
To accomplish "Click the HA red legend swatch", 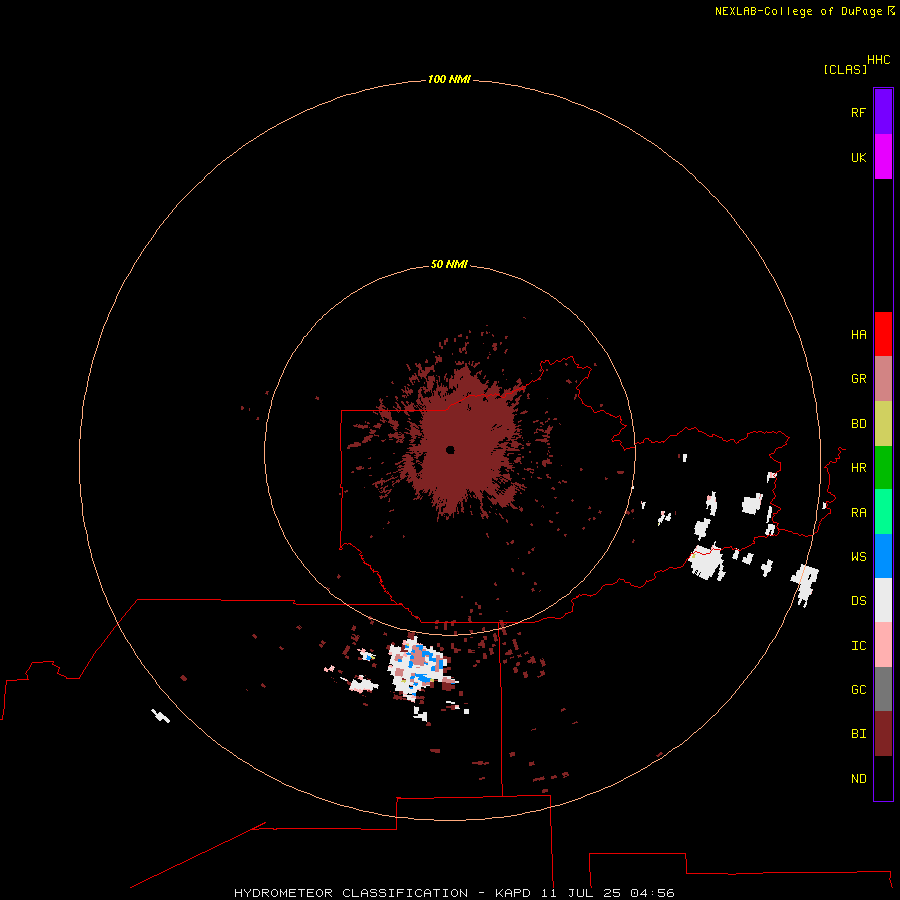I will 883,334.
